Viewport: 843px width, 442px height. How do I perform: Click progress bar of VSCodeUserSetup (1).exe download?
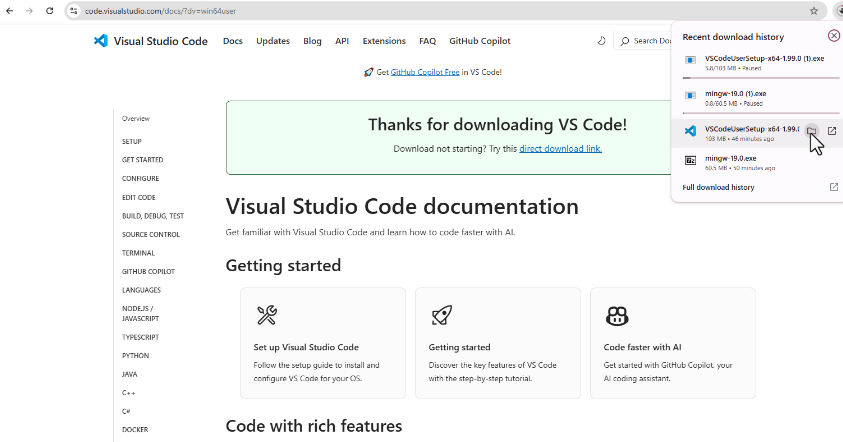coord(761,78)
